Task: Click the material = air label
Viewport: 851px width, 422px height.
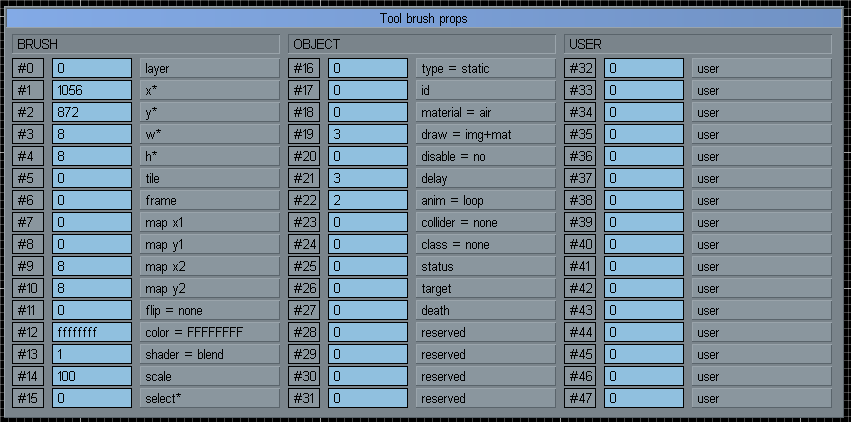Action: pyautogui.click(x=485, y=113)
